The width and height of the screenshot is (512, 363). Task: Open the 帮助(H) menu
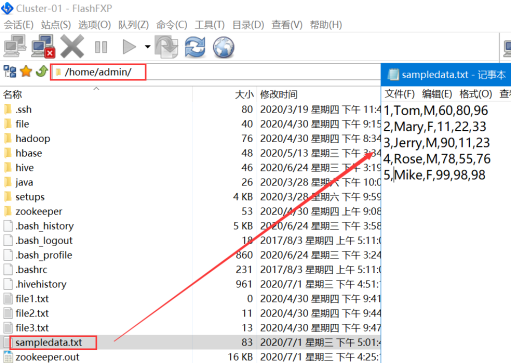point(326,25)
